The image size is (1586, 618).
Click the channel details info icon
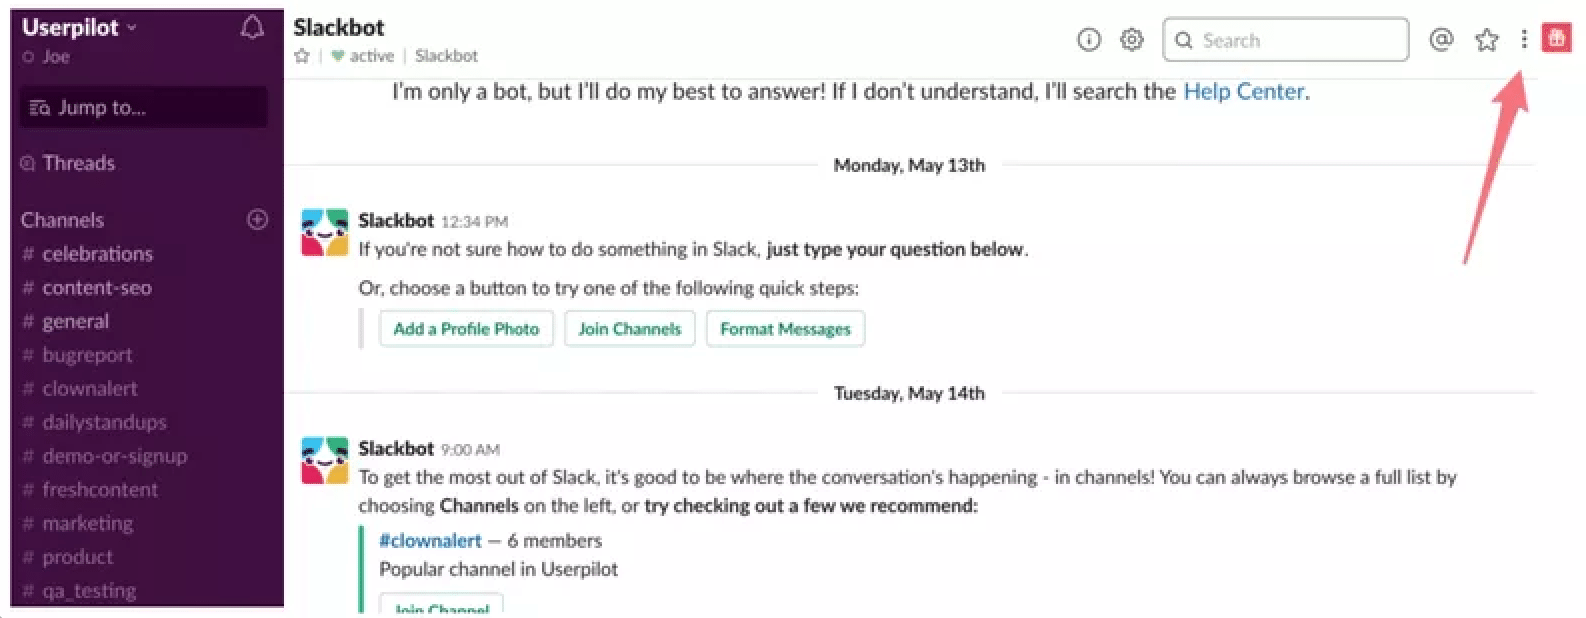click(1089, 40)
